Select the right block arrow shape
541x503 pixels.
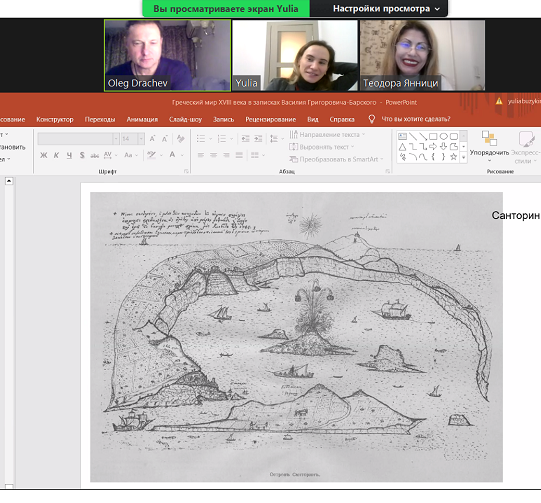[x=433, y=147]
